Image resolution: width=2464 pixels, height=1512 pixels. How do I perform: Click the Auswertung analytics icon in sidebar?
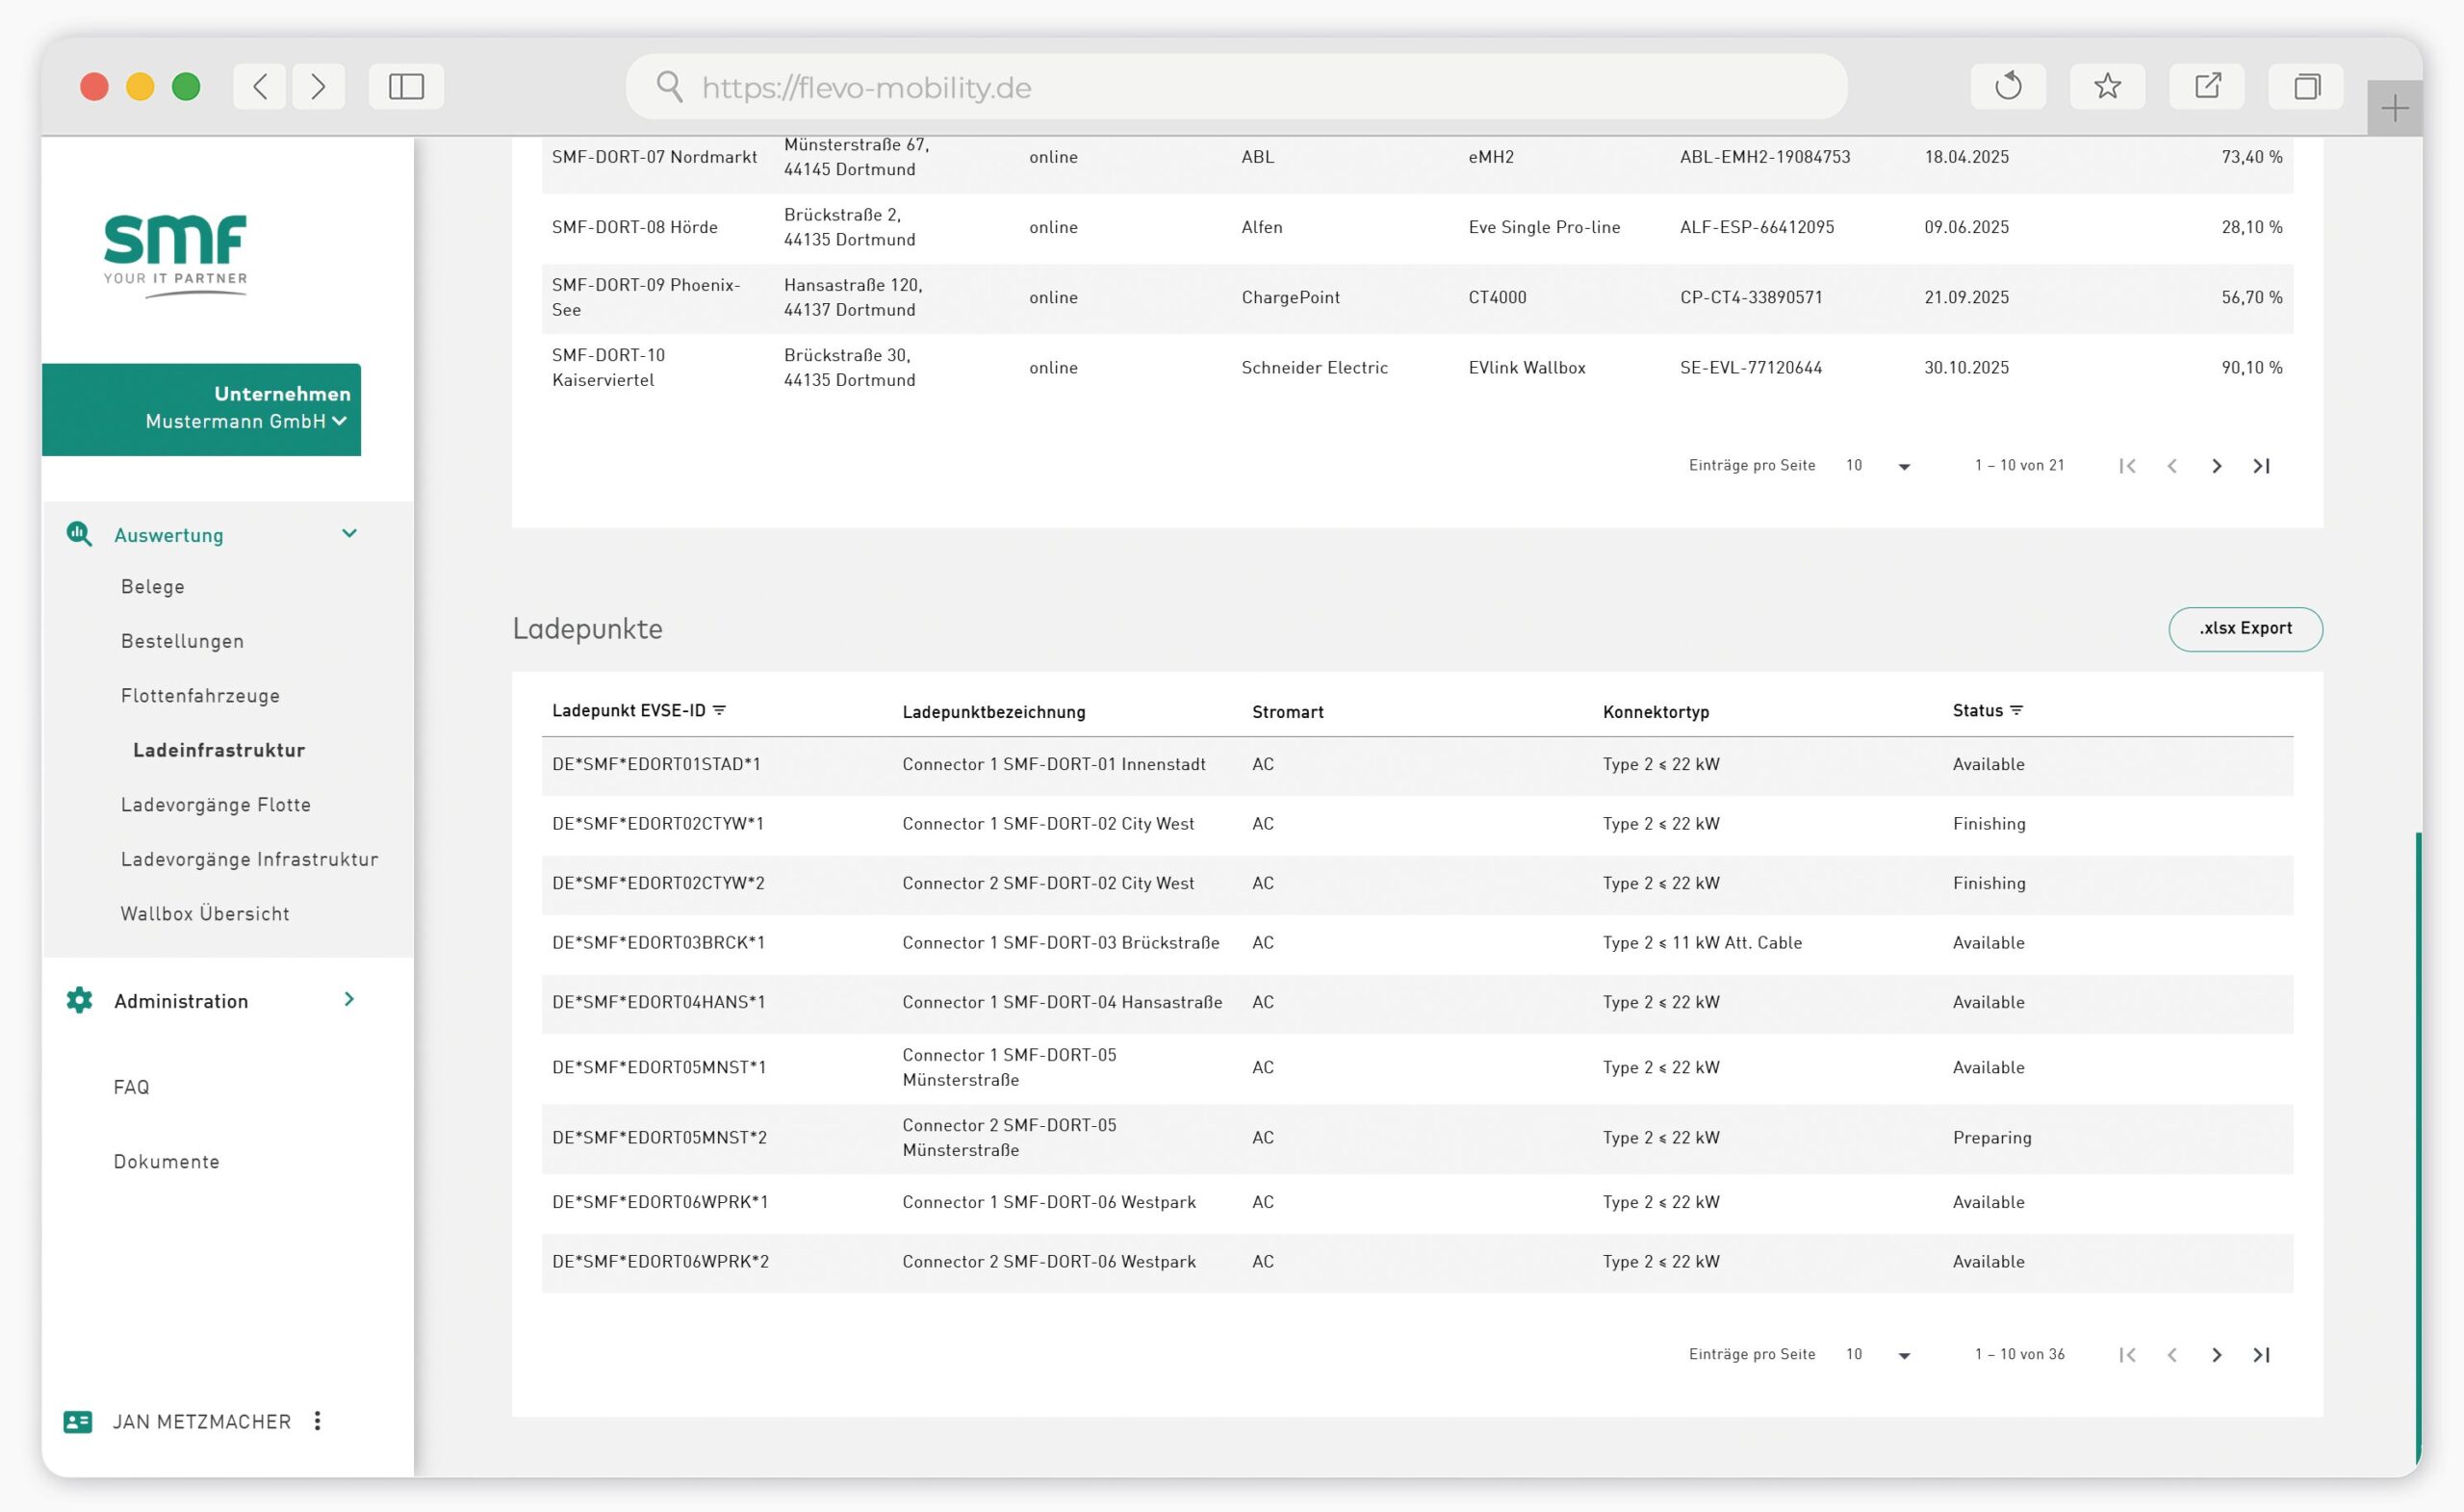click(x=78, y=534)
